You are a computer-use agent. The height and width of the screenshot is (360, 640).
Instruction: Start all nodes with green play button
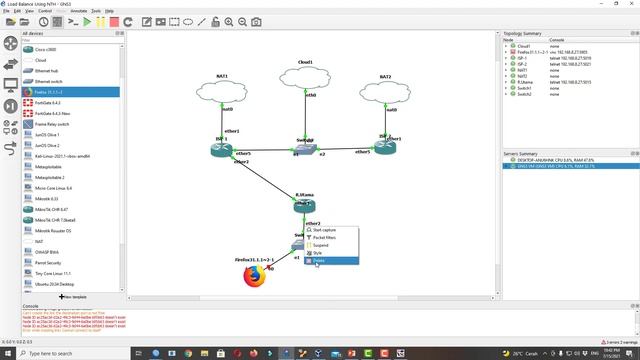[87, 22]
